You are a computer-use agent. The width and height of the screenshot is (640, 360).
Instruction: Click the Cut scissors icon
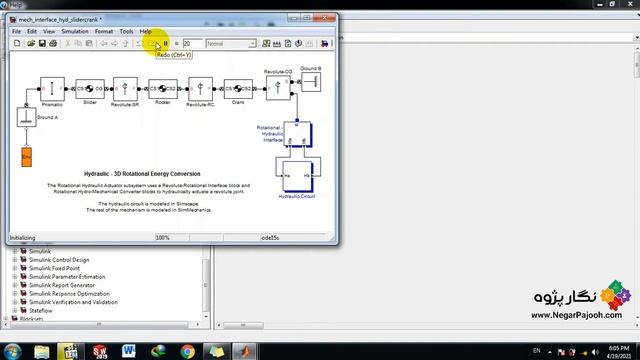pos(68,43)
